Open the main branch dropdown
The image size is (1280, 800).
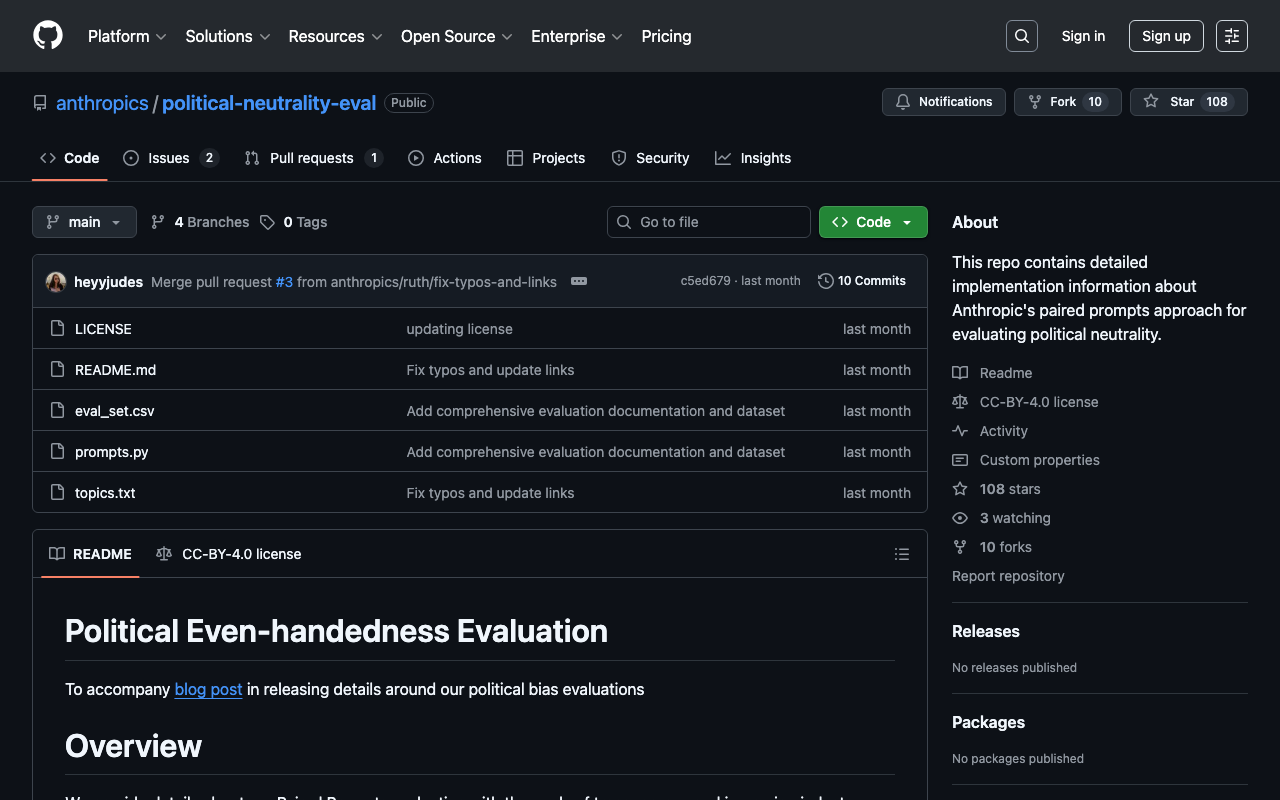pyautogui.click(x=84, y=222)
